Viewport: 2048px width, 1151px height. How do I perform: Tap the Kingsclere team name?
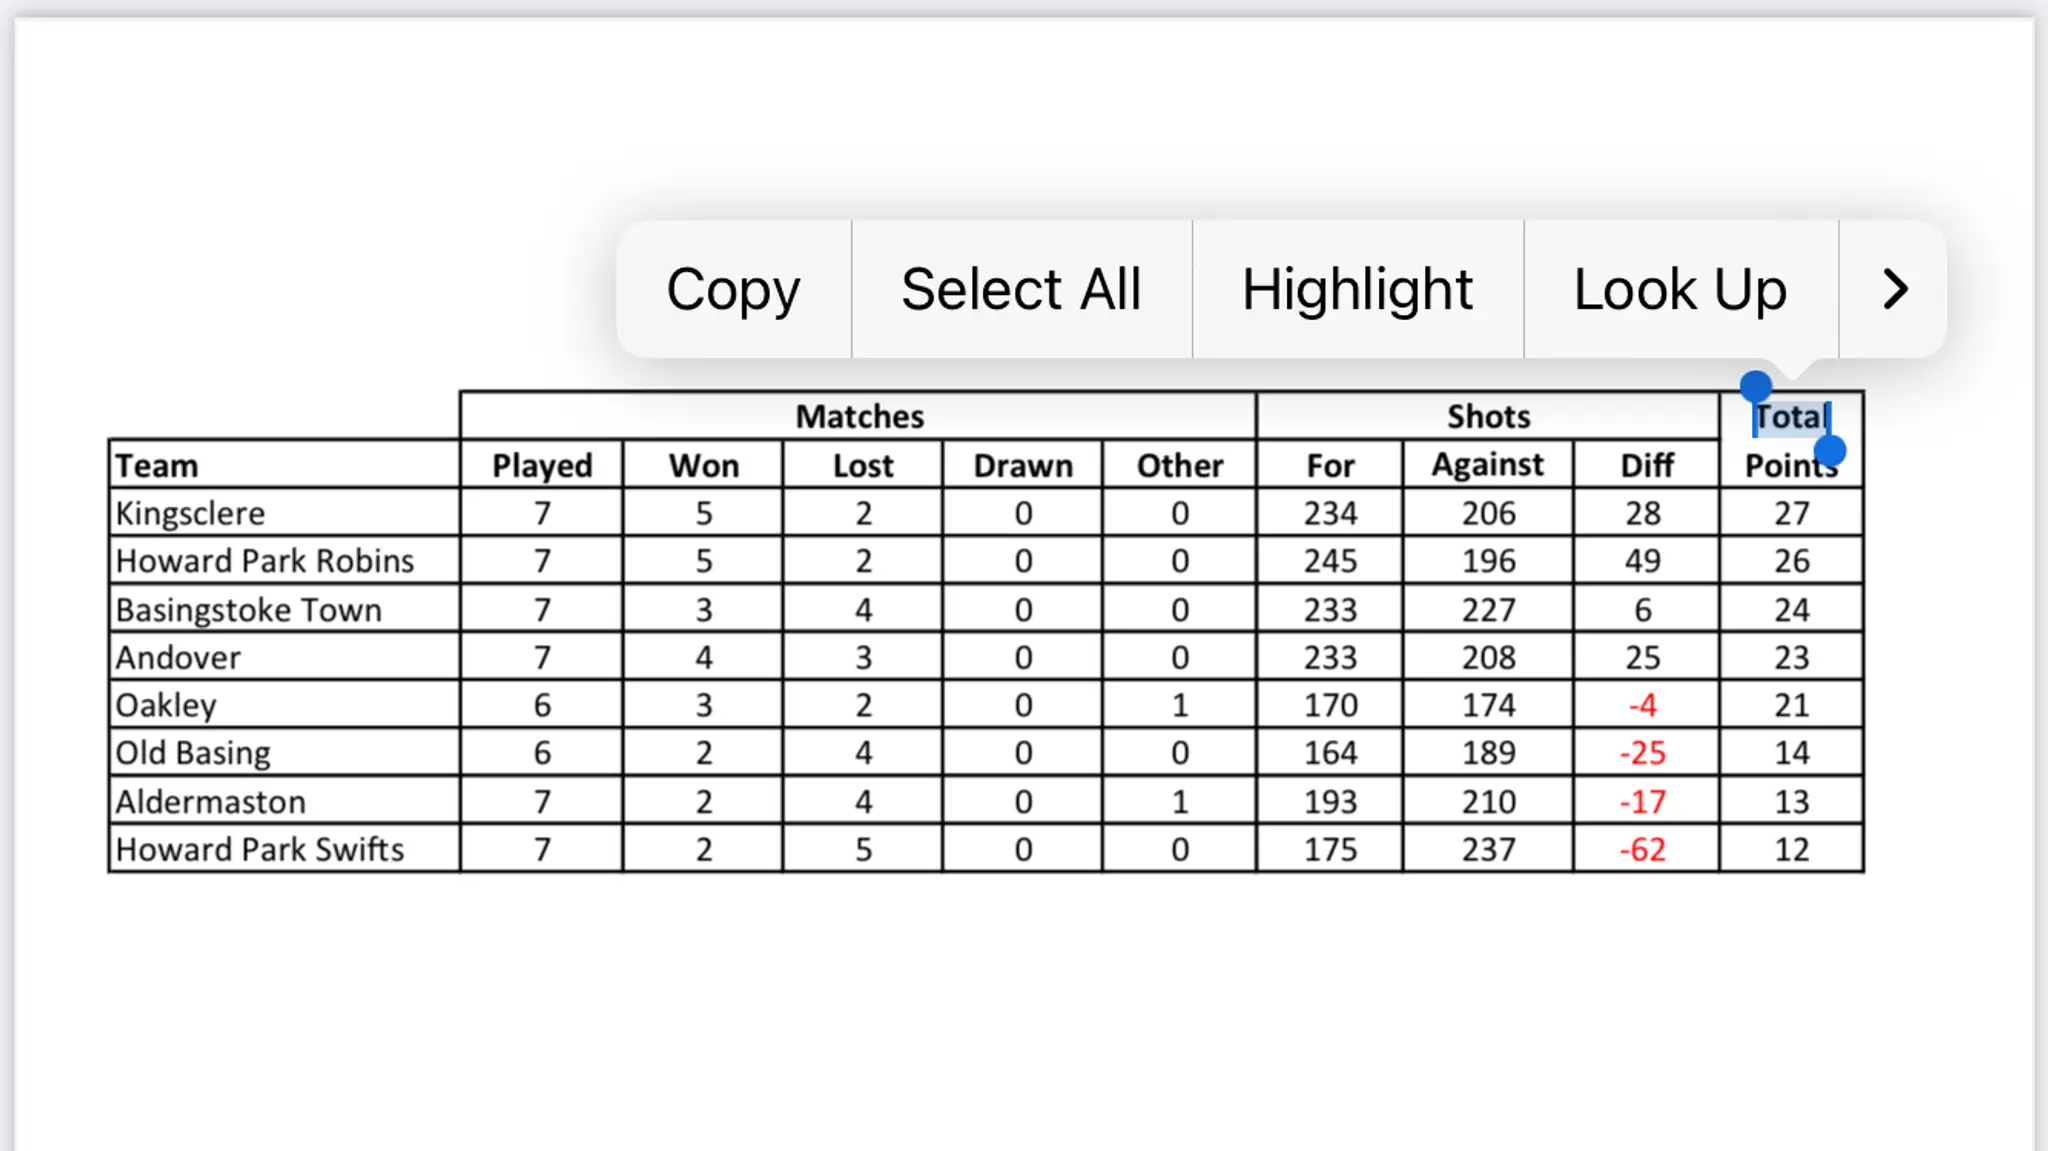190,513
